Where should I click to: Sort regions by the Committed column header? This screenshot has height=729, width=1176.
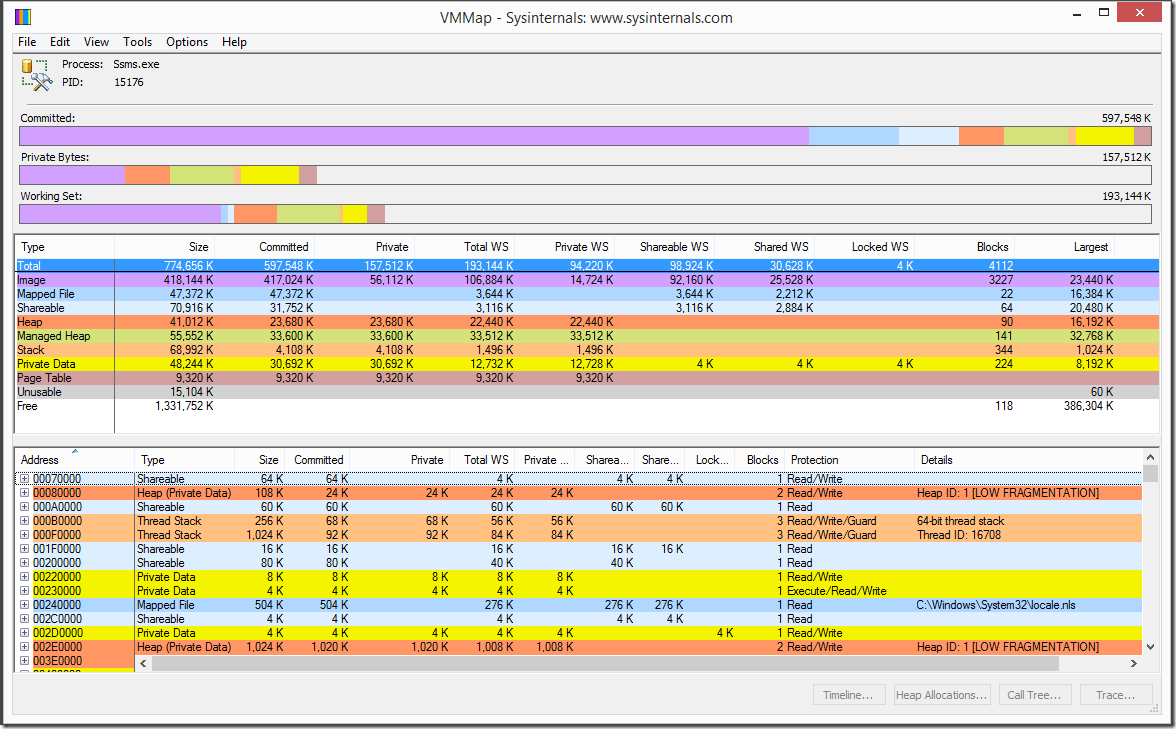pos(318,459)
